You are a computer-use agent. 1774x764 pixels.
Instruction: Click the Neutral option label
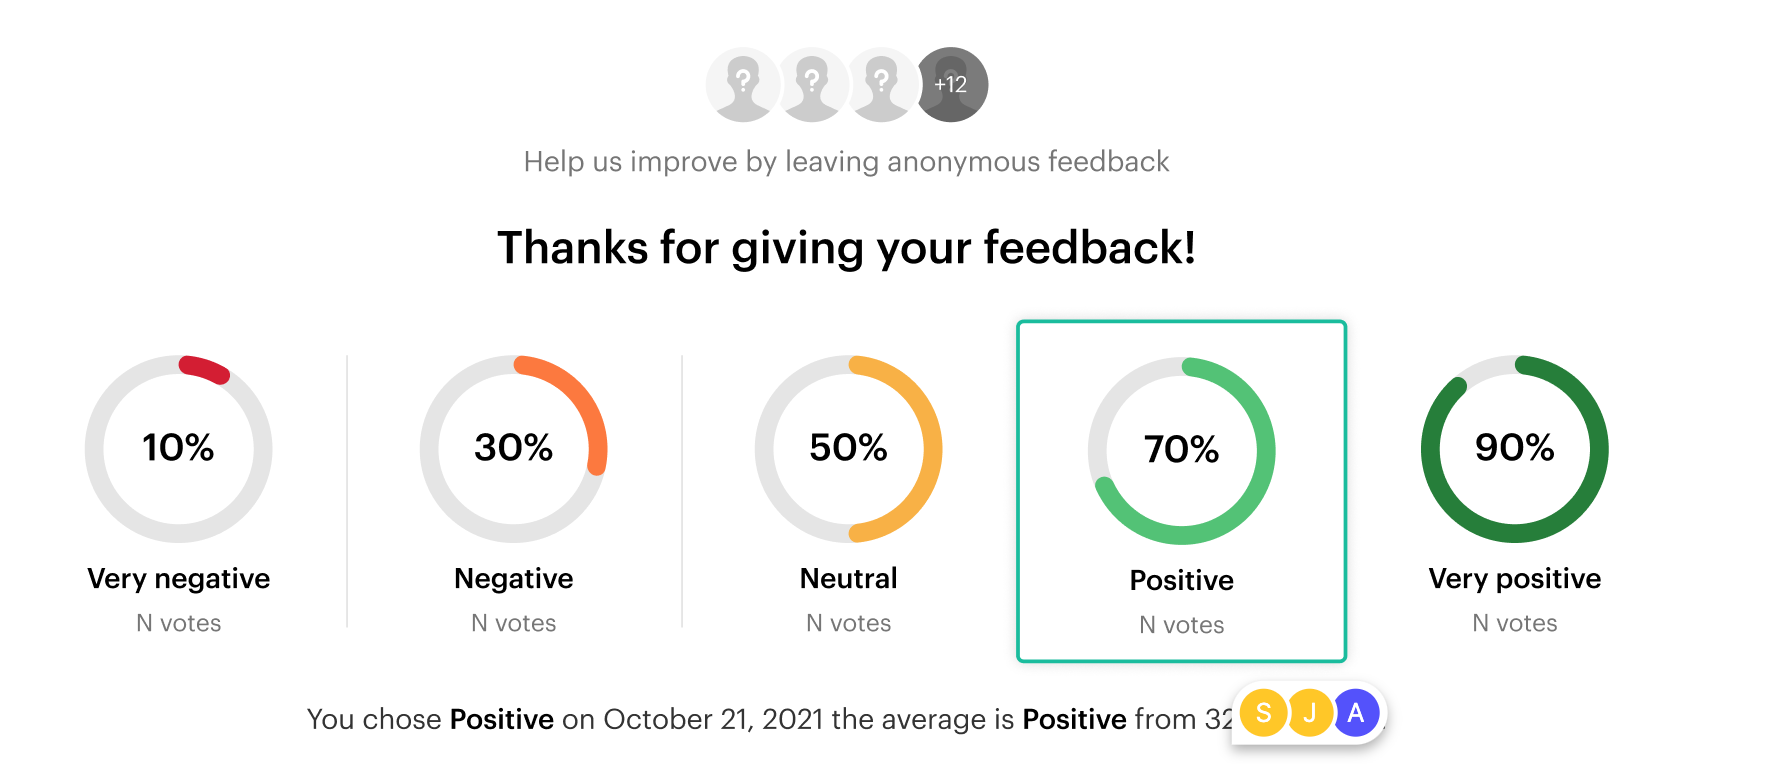(849, 579)
